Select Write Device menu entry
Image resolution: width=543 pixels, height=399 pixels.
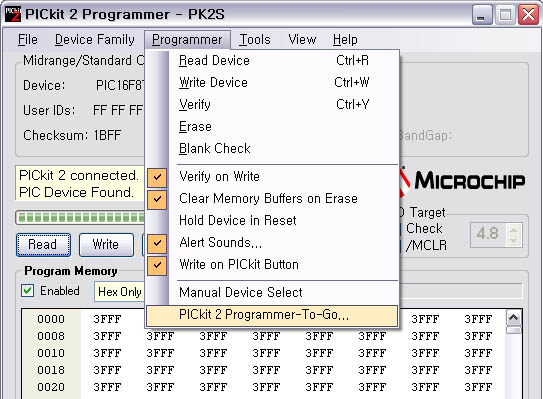coord(272,82)
